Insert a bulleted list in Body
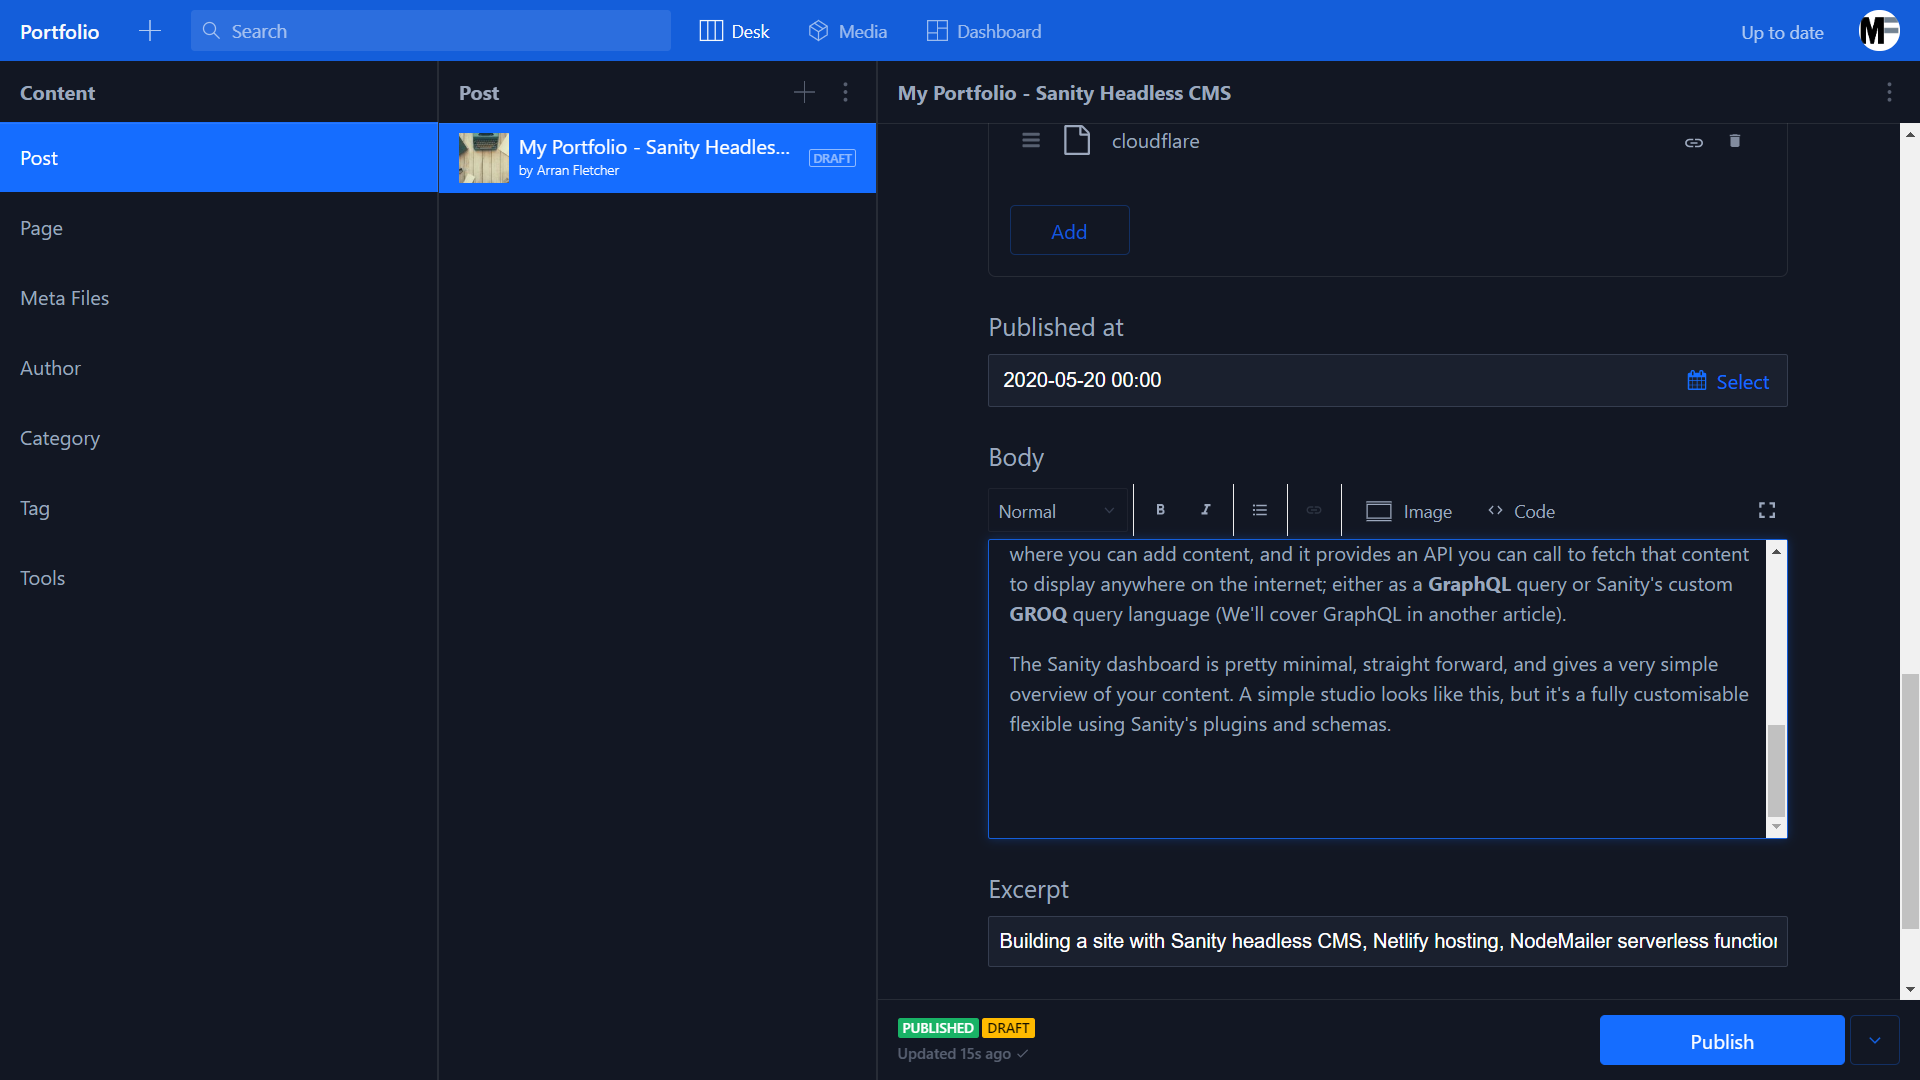 point(1260,510)
